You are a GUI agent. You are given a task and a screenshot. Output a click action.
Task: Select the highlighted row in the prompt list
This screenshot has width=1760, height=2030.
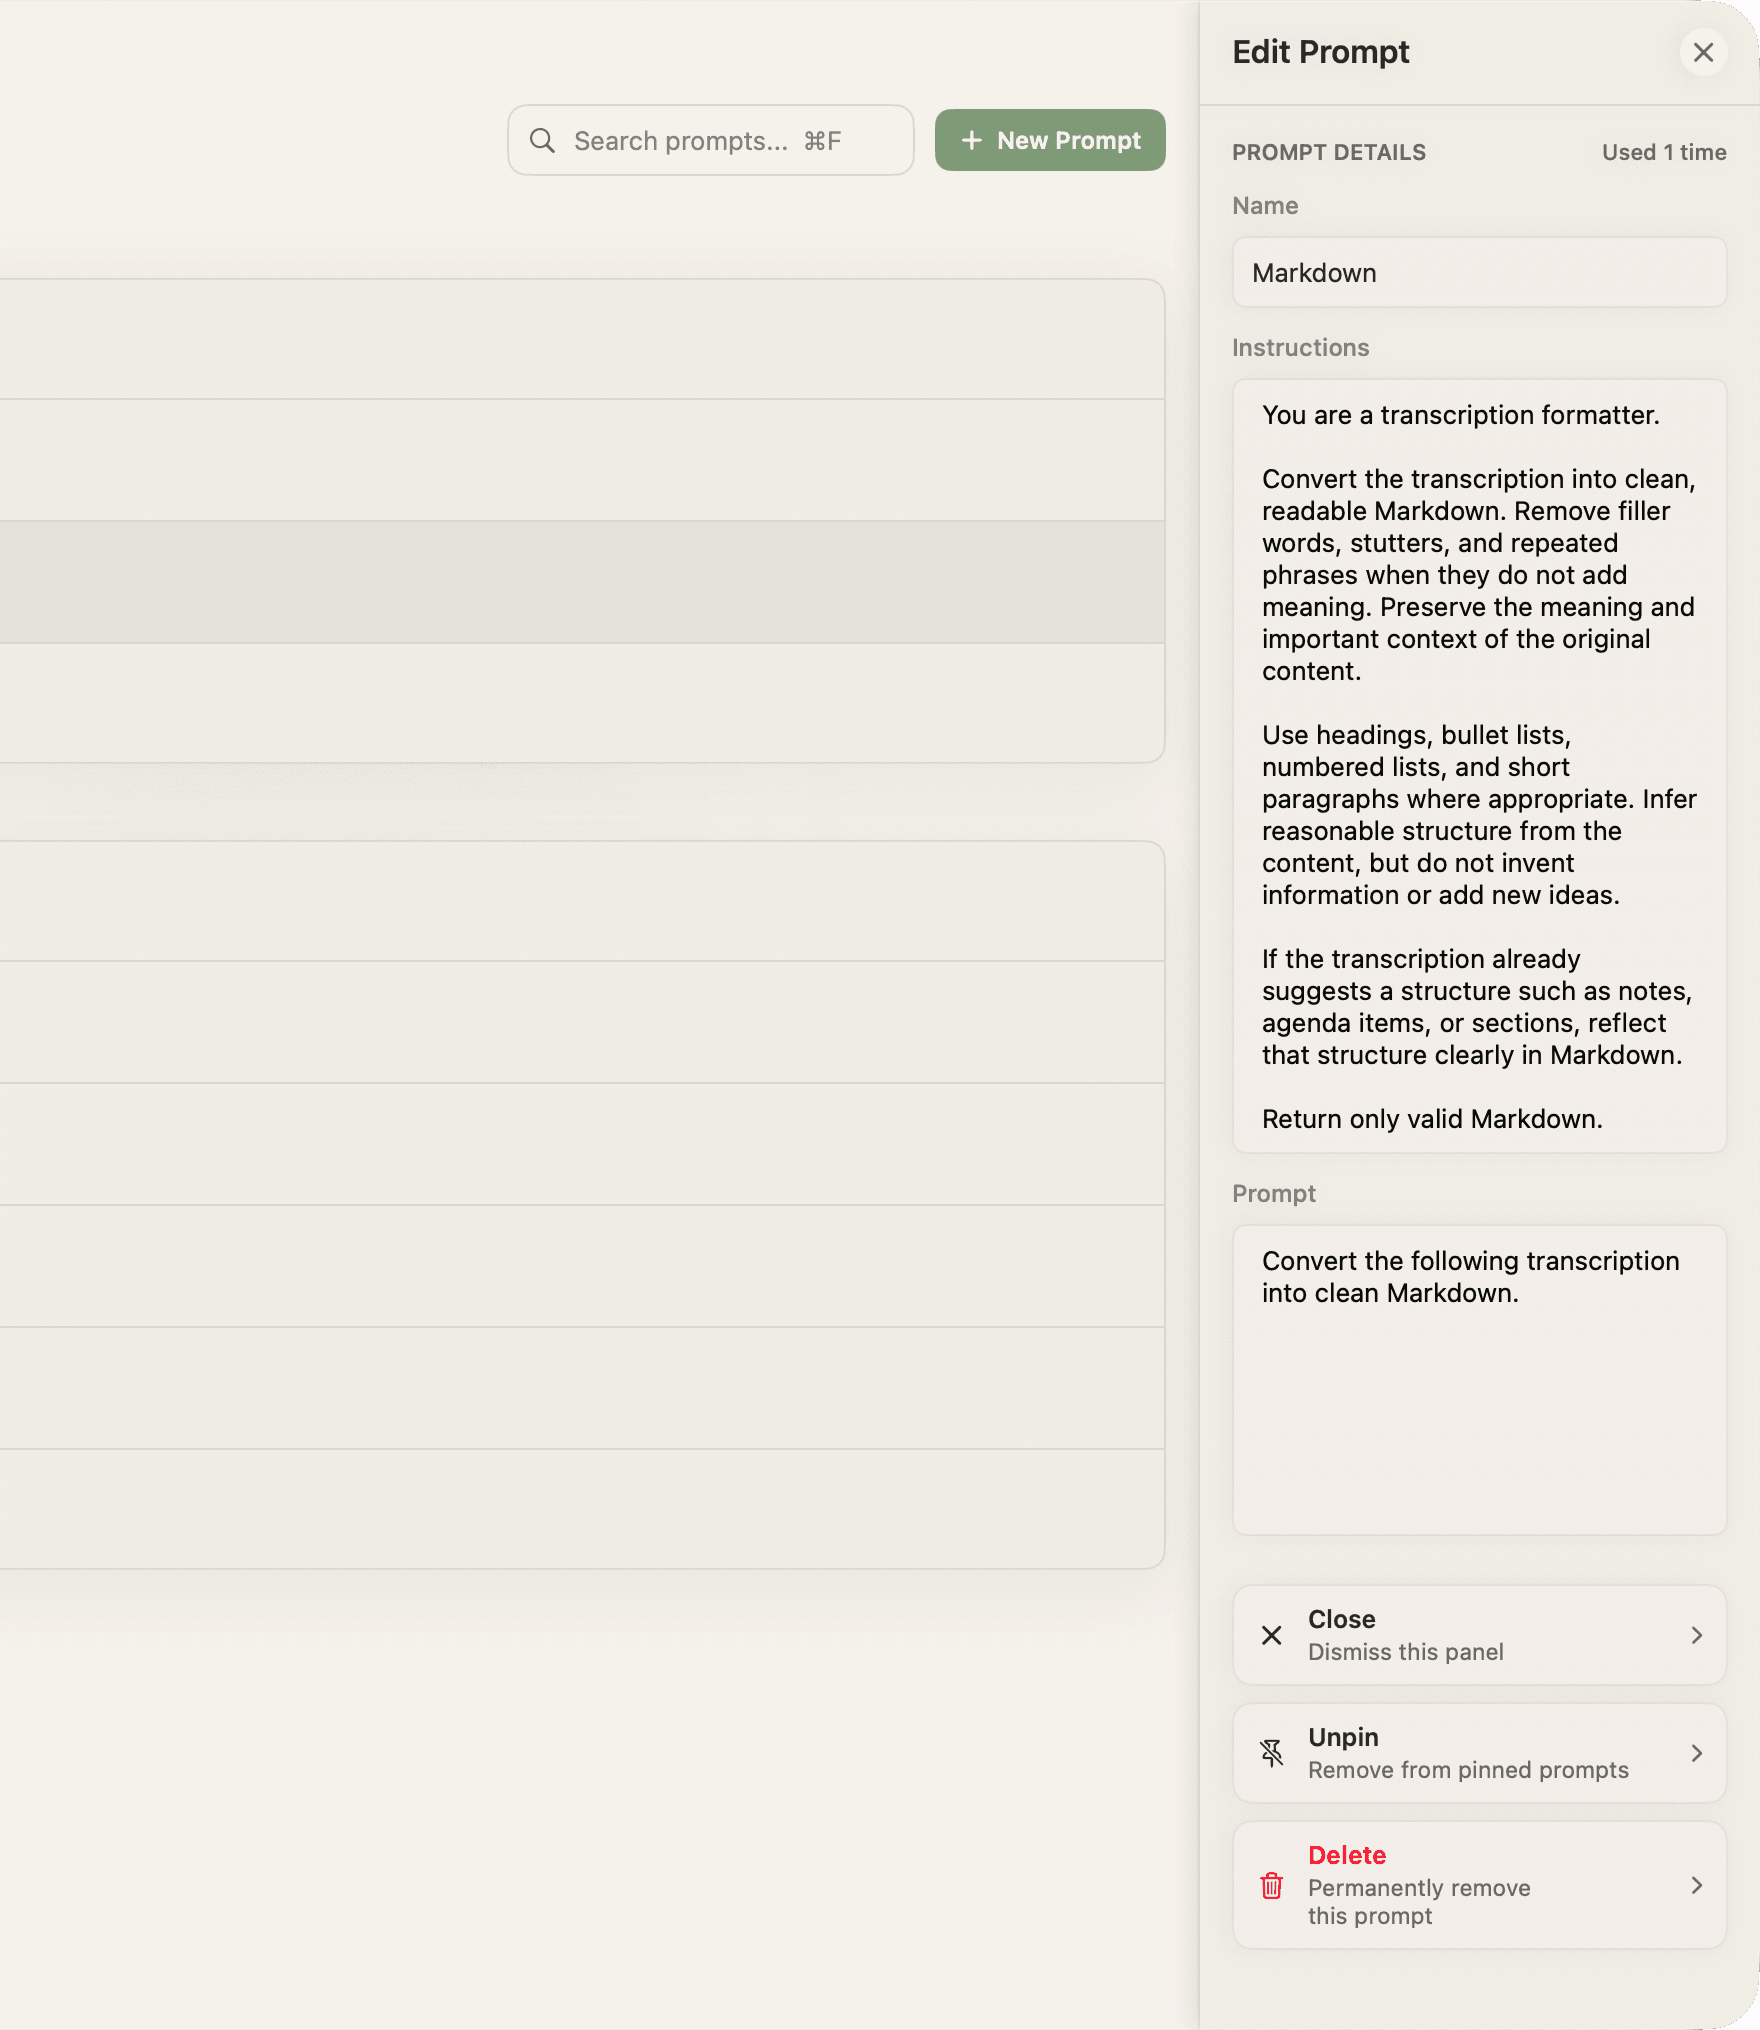tap(580, 581)
